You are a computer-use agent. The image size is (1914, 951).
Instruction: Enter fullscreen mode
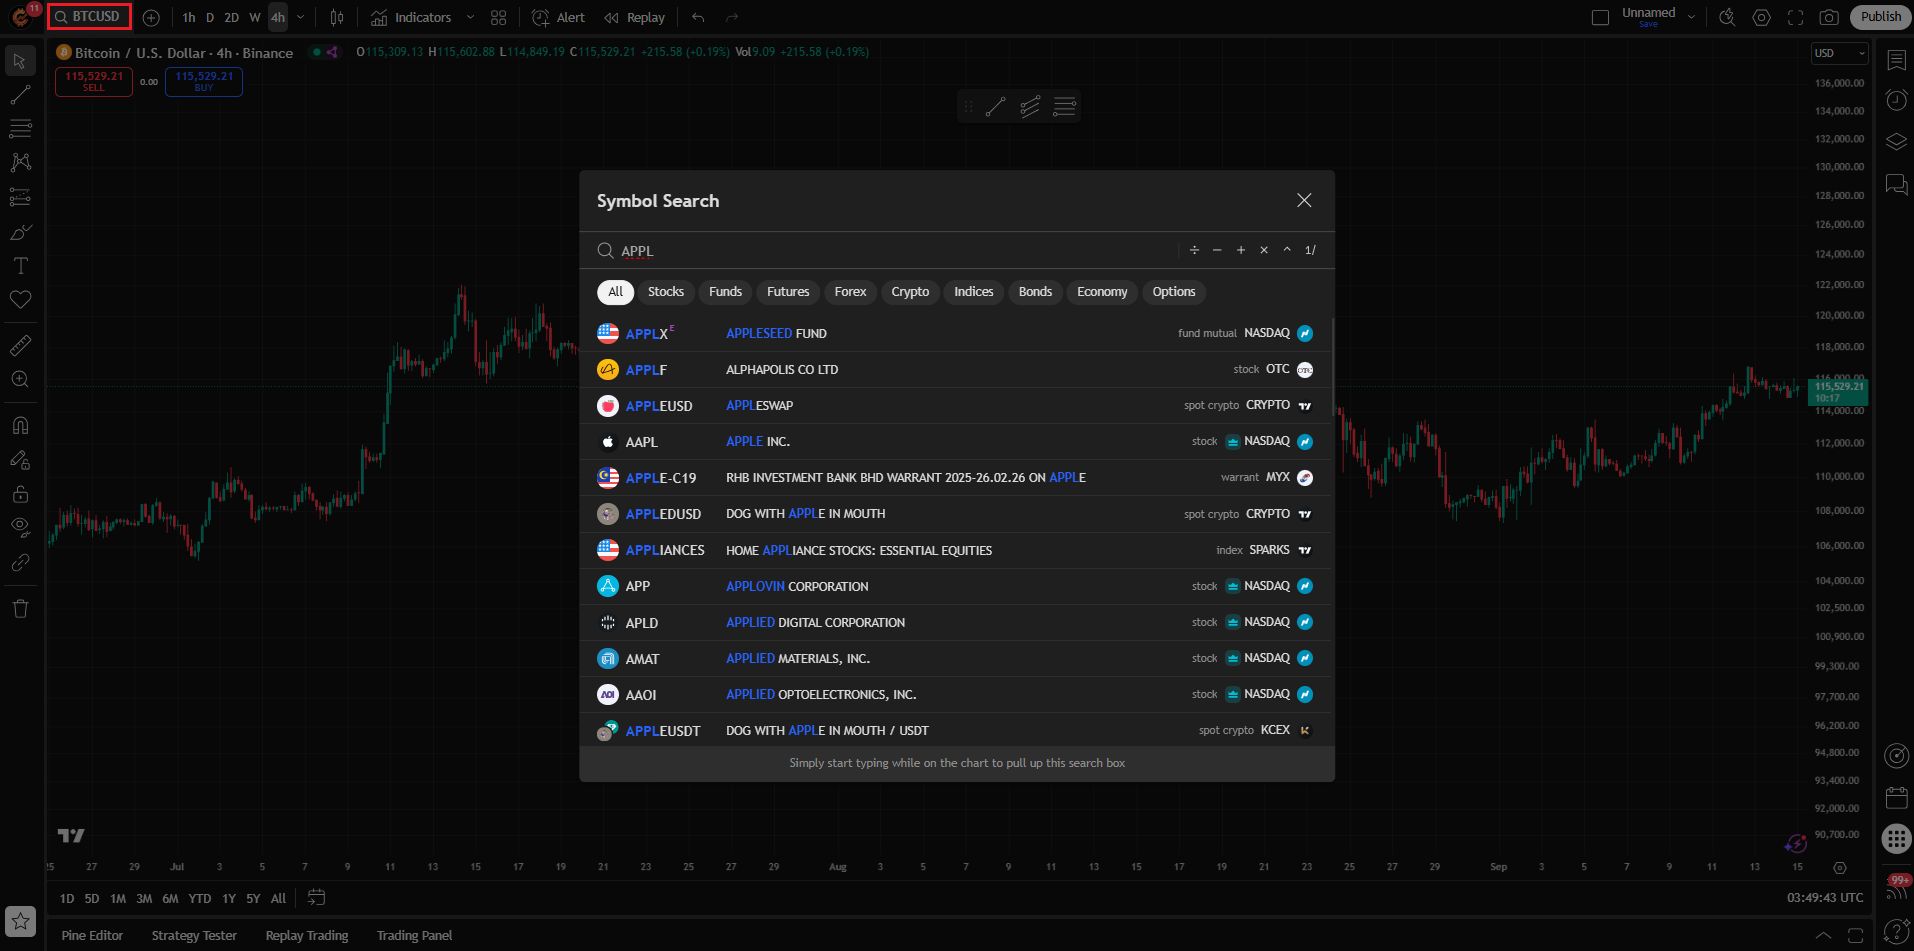[x=1795, y=18]
